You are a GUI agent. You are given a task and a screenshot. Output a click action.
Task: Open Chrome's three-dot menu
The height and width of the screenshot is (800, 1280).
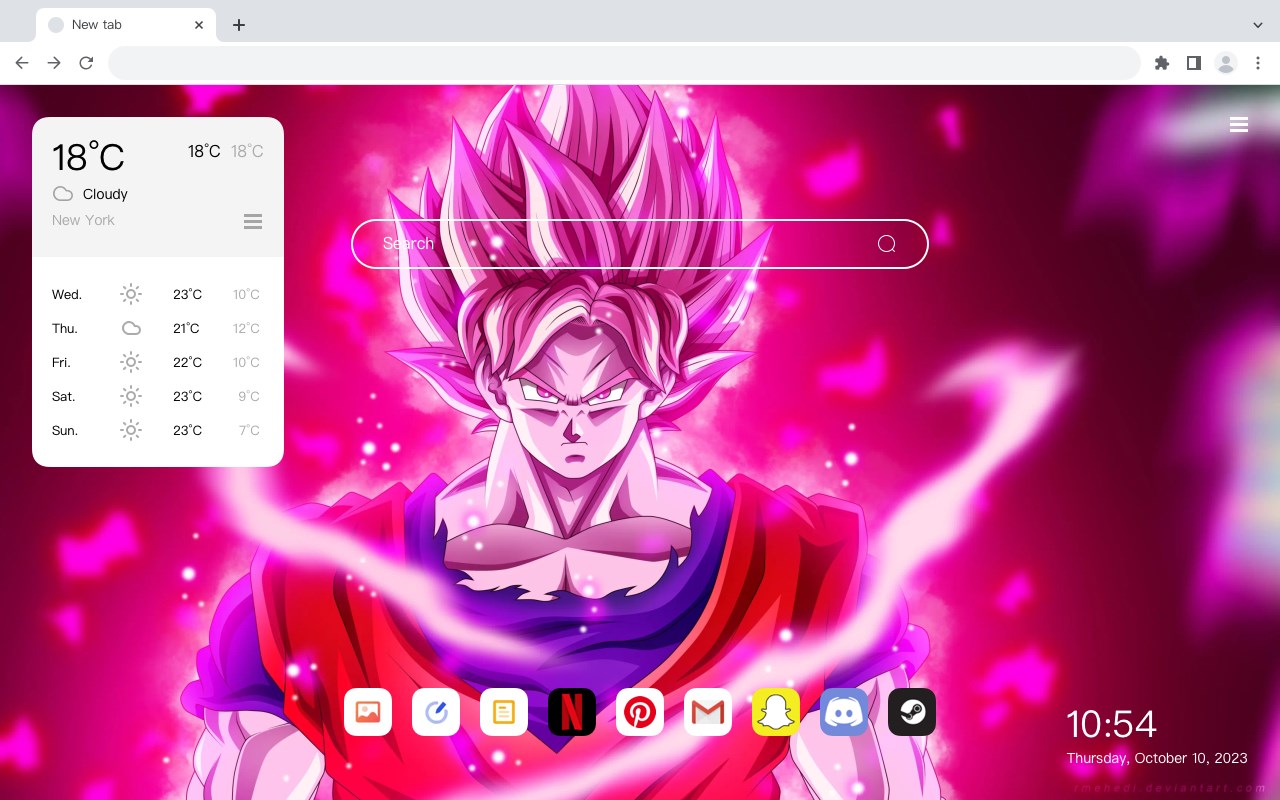(1258, 63)
